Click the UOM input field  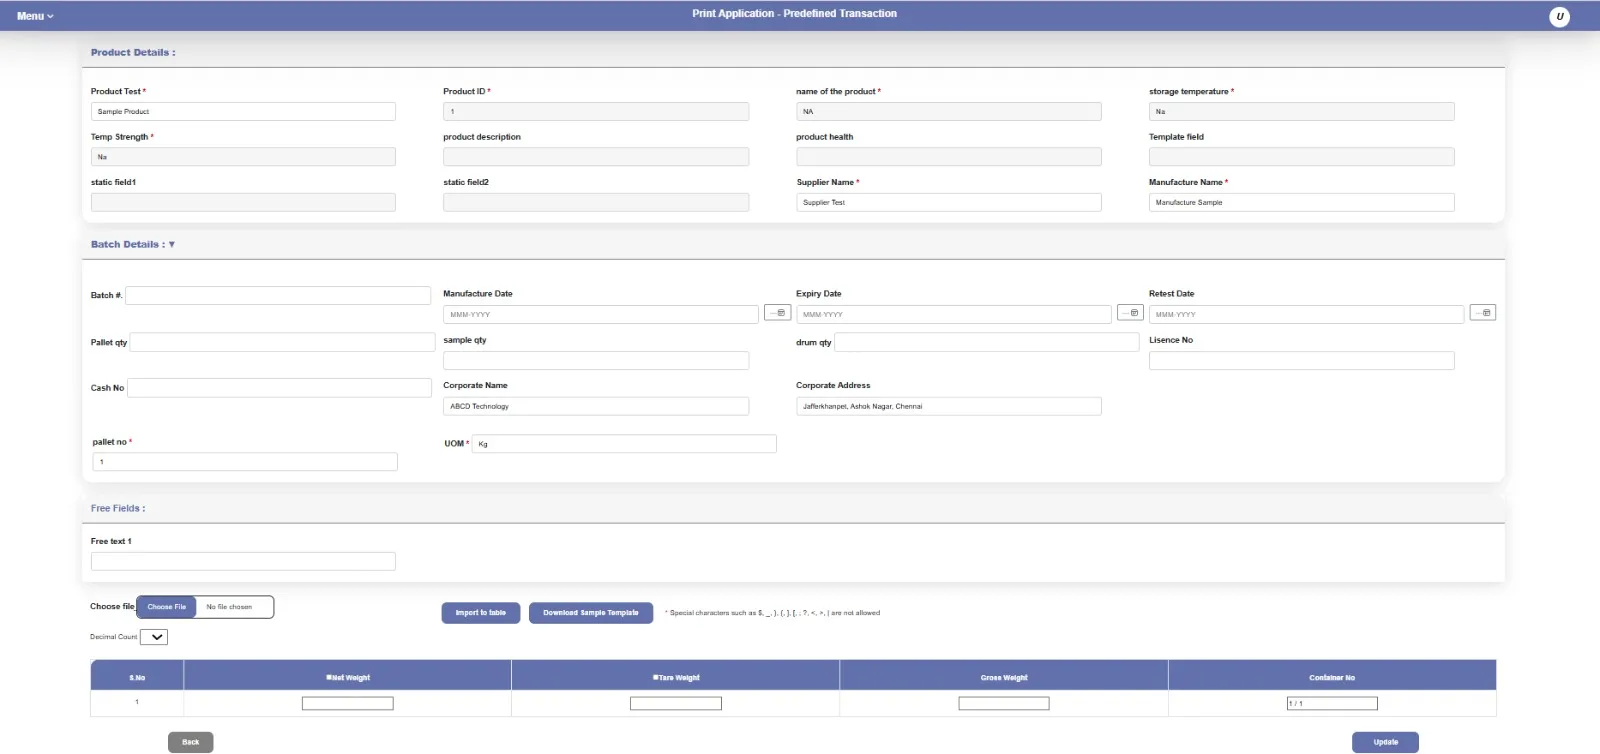[x=624, y=444]
